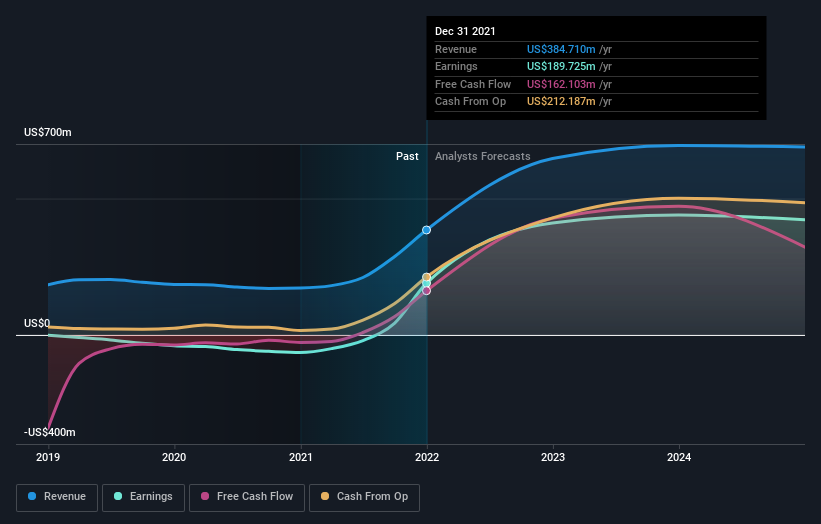Toggle the Cash From Op legend button

pos(364,497)
